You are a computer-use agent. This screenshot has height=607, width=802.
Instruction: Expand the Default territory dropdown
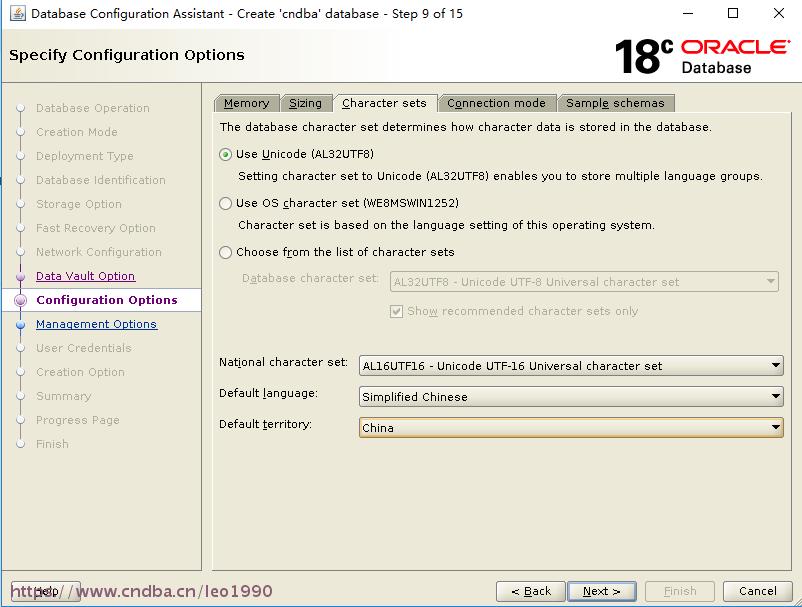tap(571, 428)
